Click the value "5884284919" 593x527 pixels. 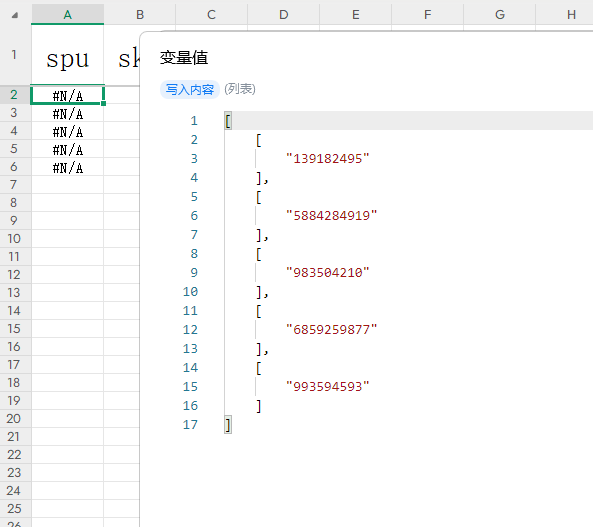click(x=332, y=216)
